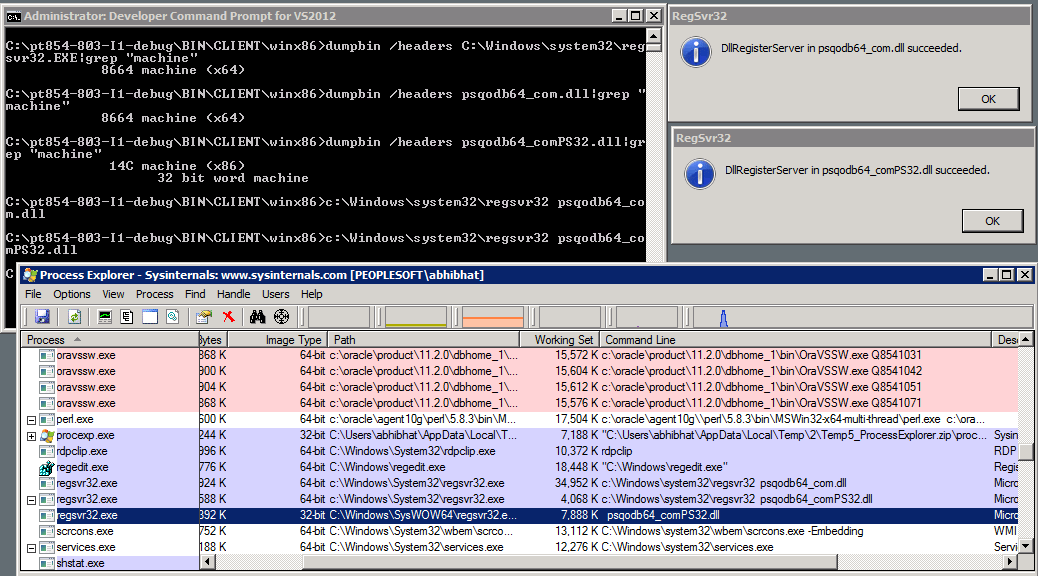1038x576 pixels.
Task: Click OK in the psqodb64_com.dll success dialog
Action: point(988,99)
